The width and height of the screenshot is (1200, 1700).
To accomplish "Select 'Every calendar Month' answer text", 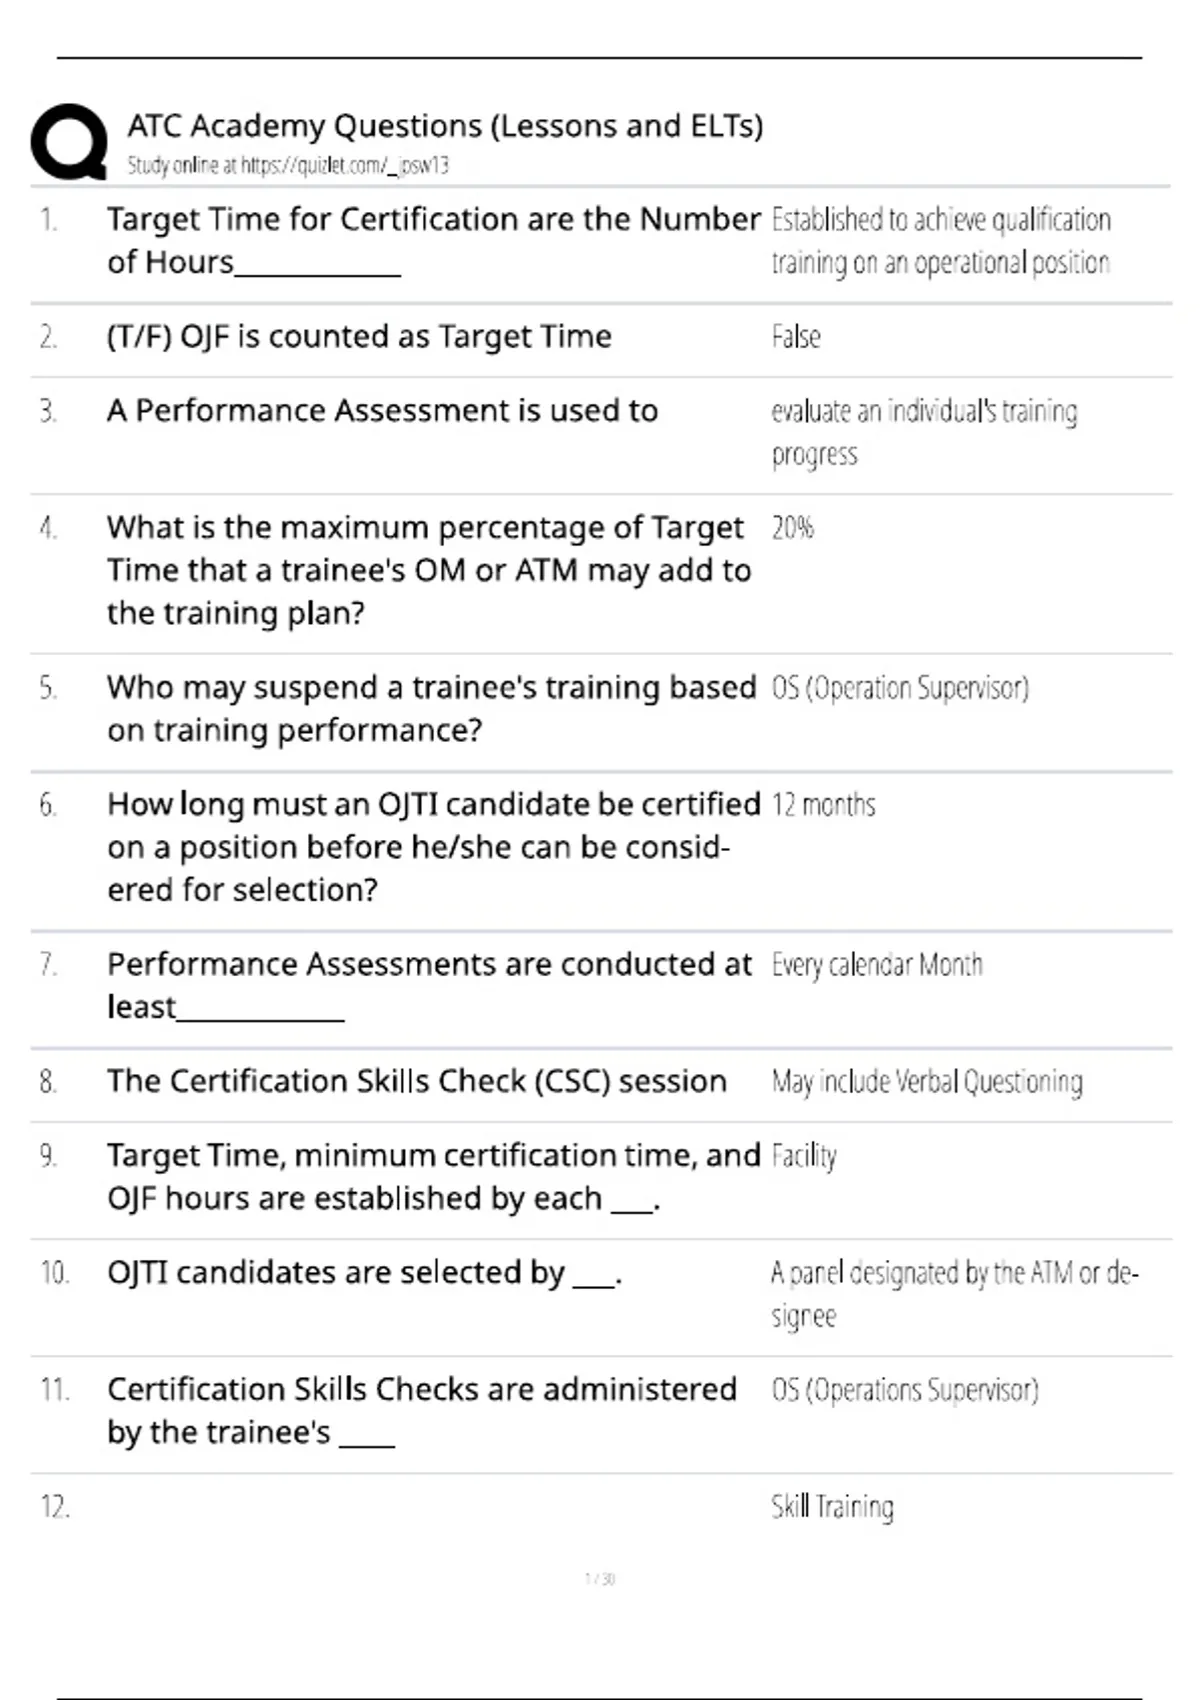I will pos(877,965).
